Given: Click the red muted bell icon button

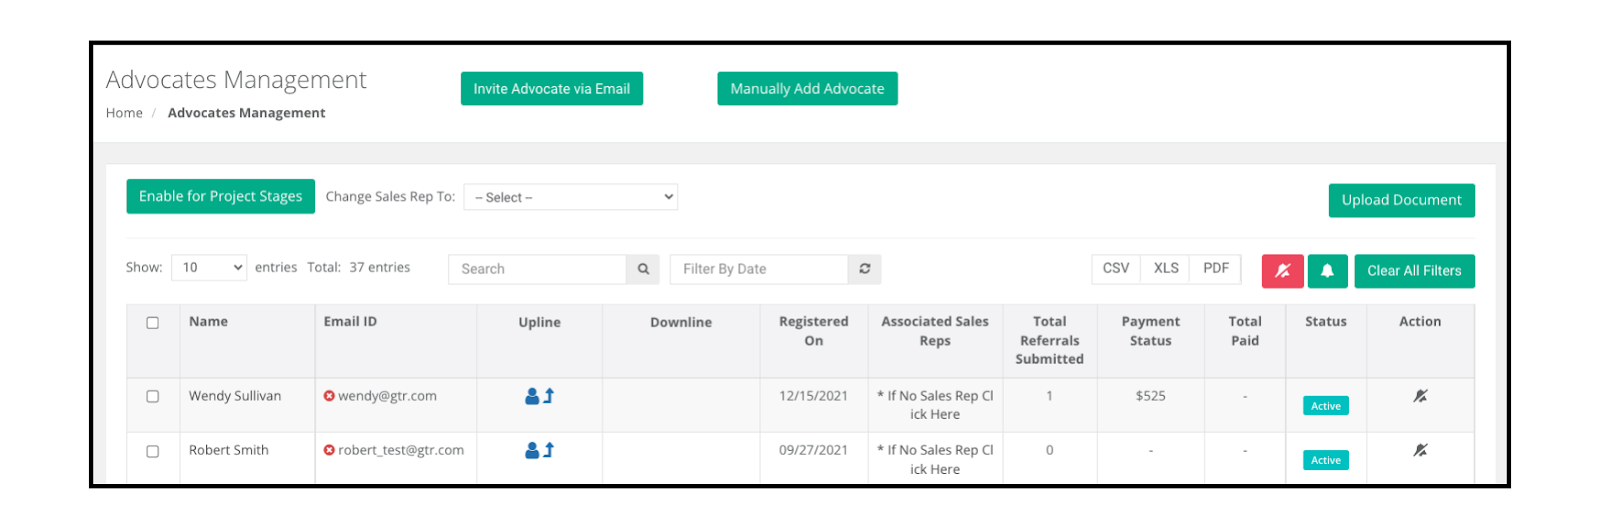Looking at the screenshot, I should (1282, 271).
